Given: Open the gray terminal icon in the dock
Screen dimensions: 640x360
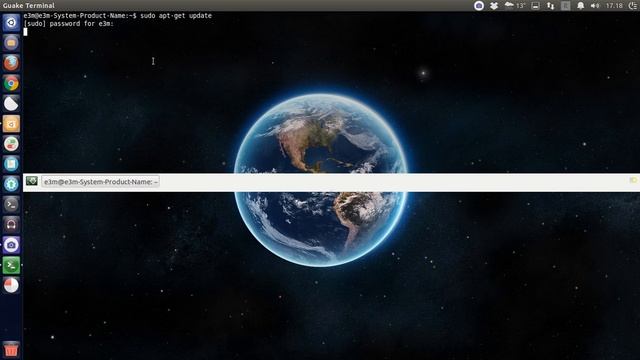Looking at the screenshot, I should tap(11, 204).
